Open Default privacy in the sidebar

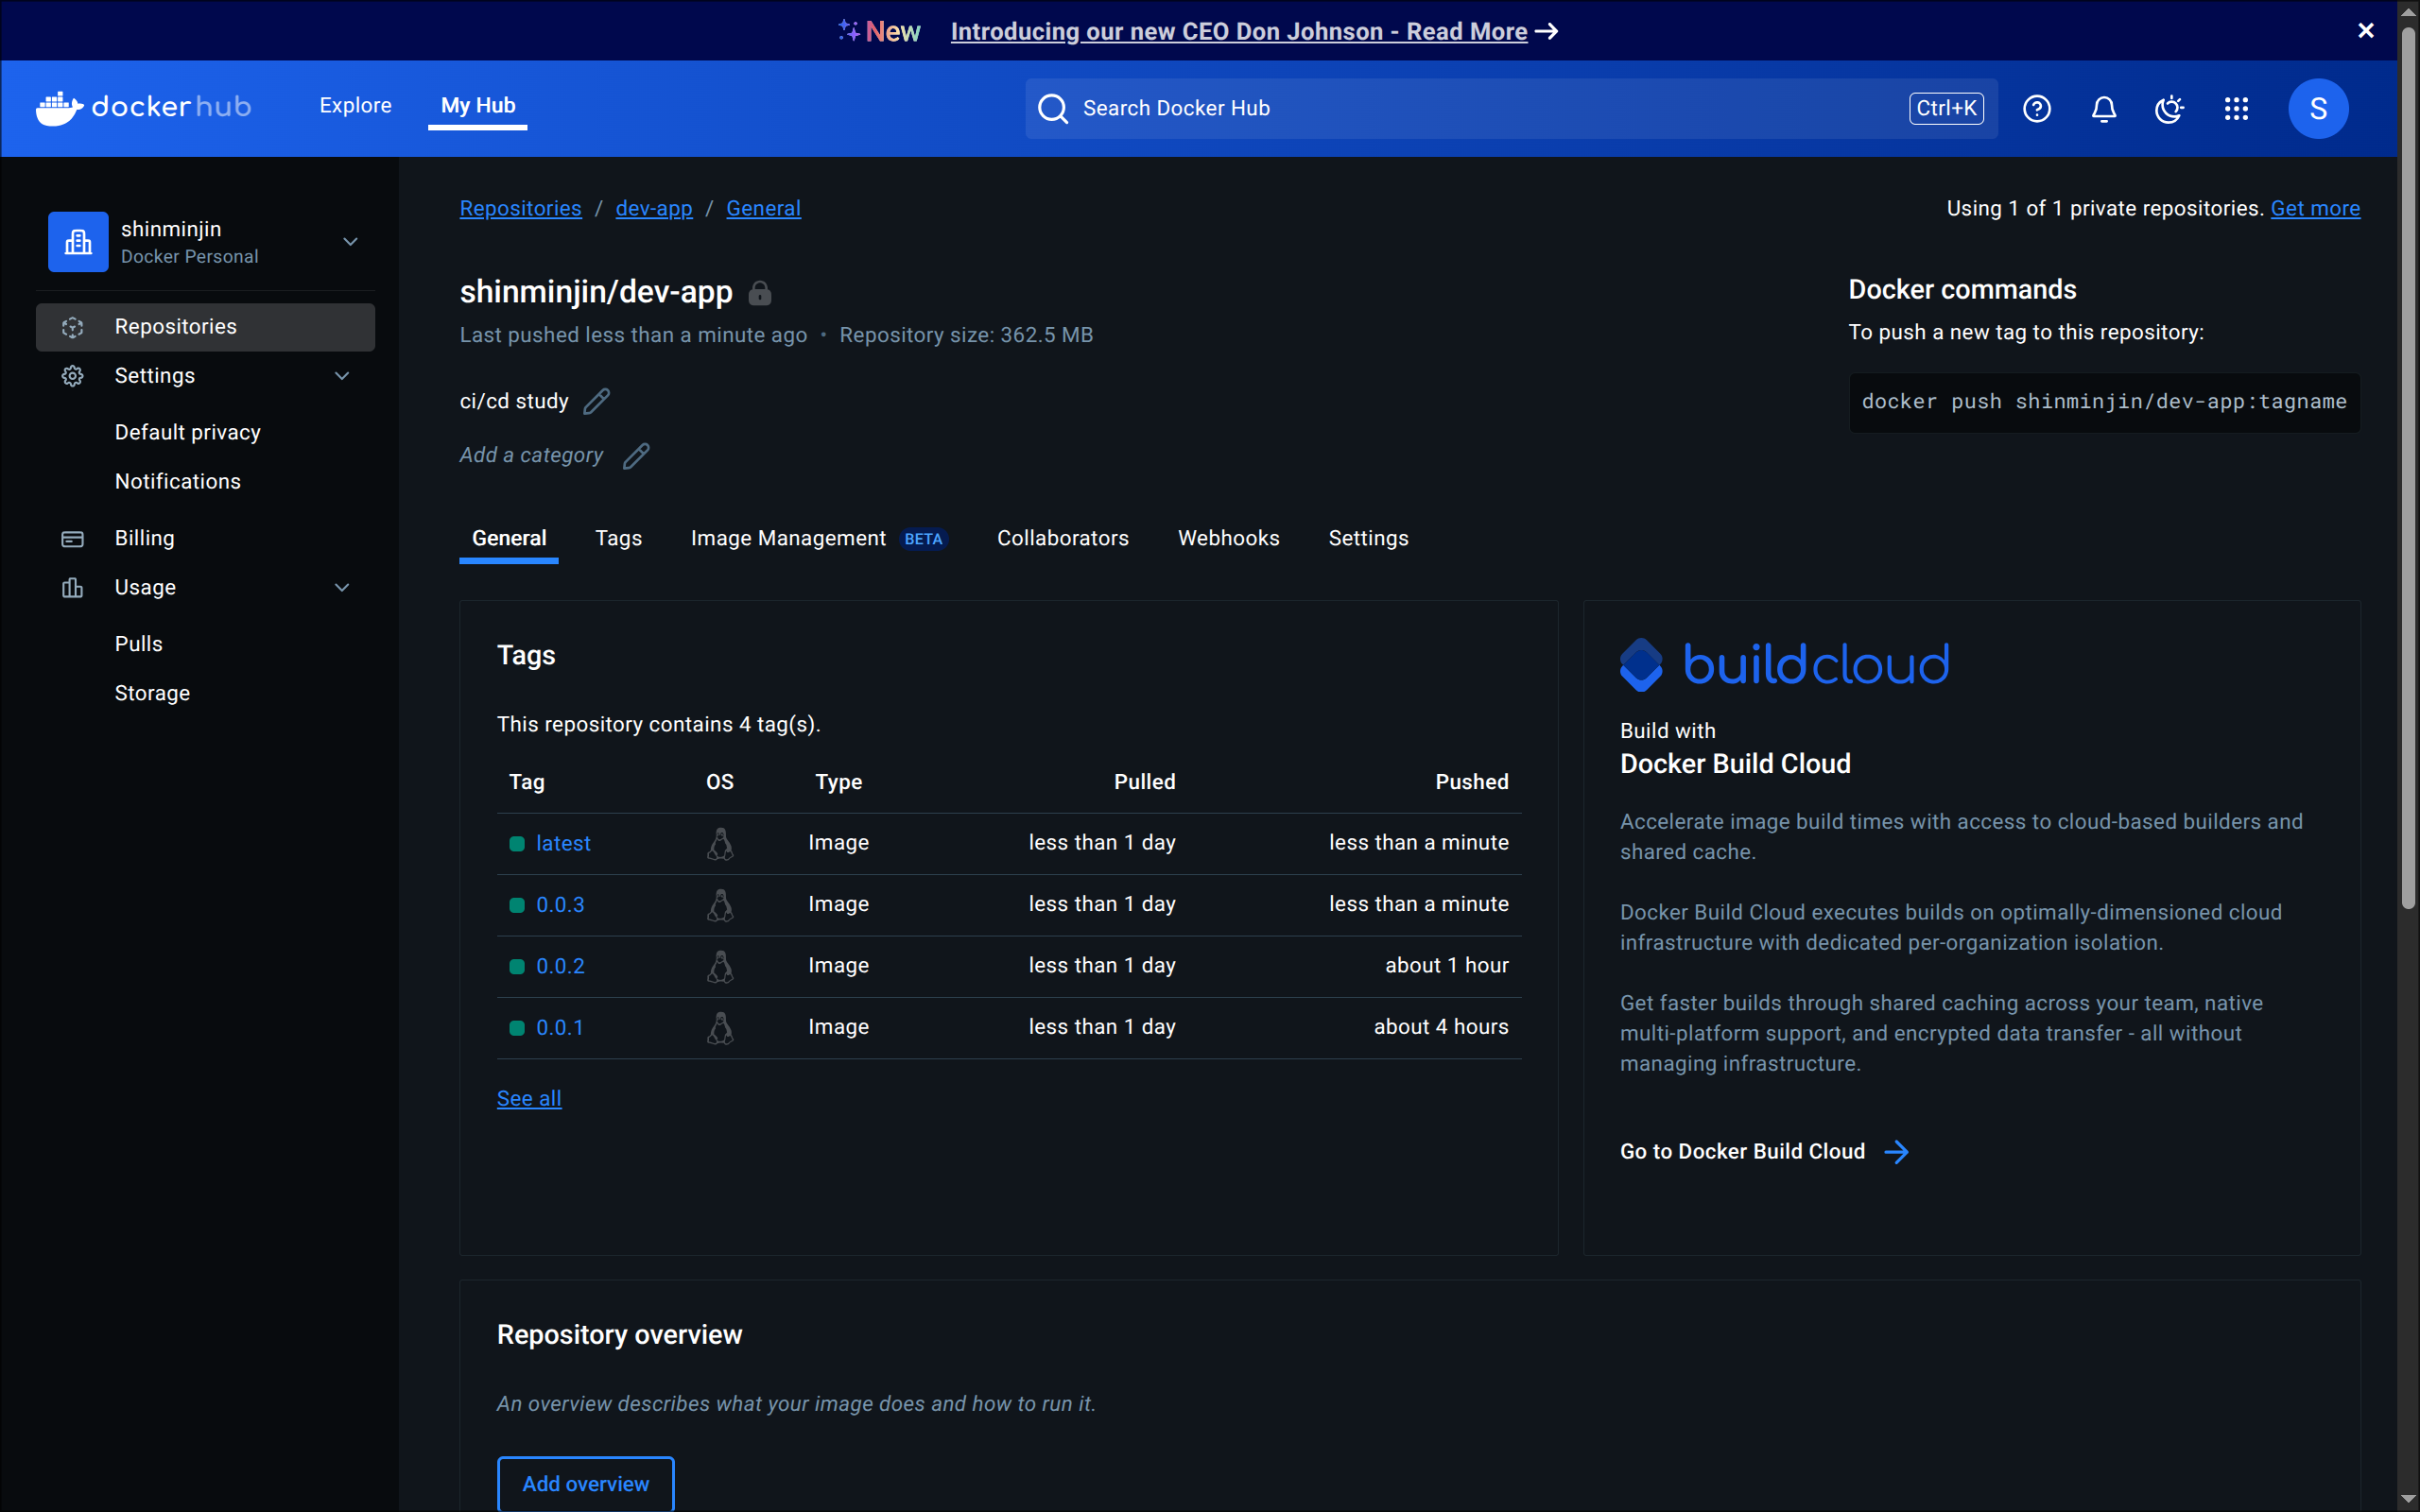point(188,432)
